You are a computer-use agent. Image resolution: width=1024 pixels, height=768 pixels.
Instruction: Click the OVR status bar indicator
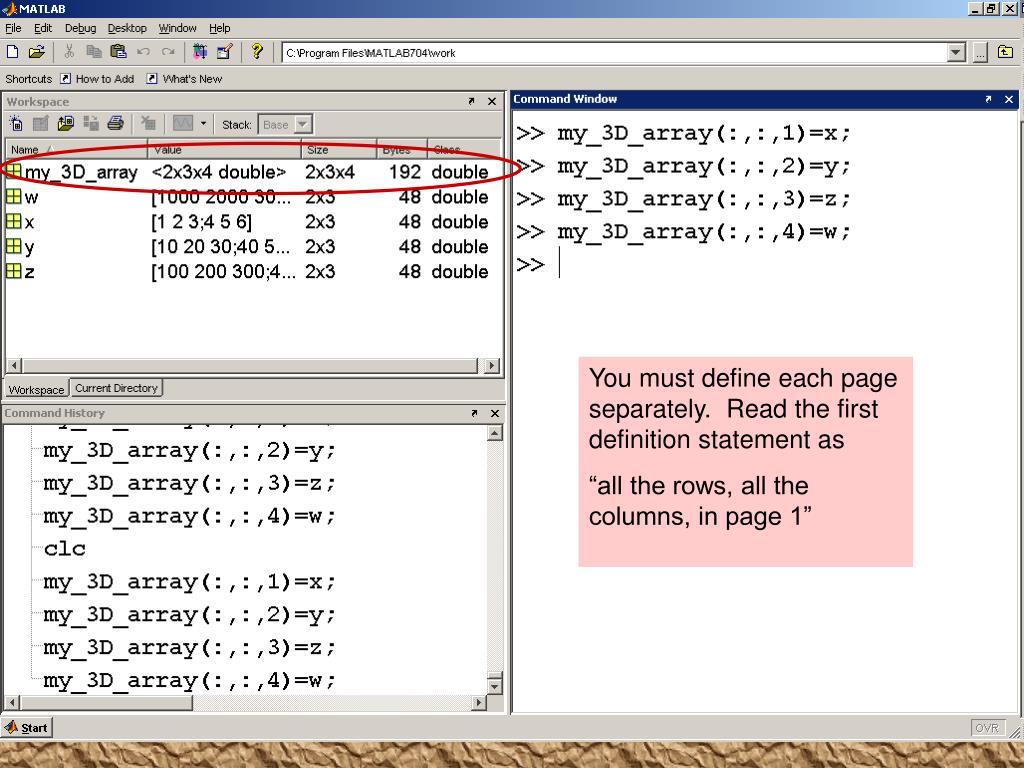(x=987, y=728)
